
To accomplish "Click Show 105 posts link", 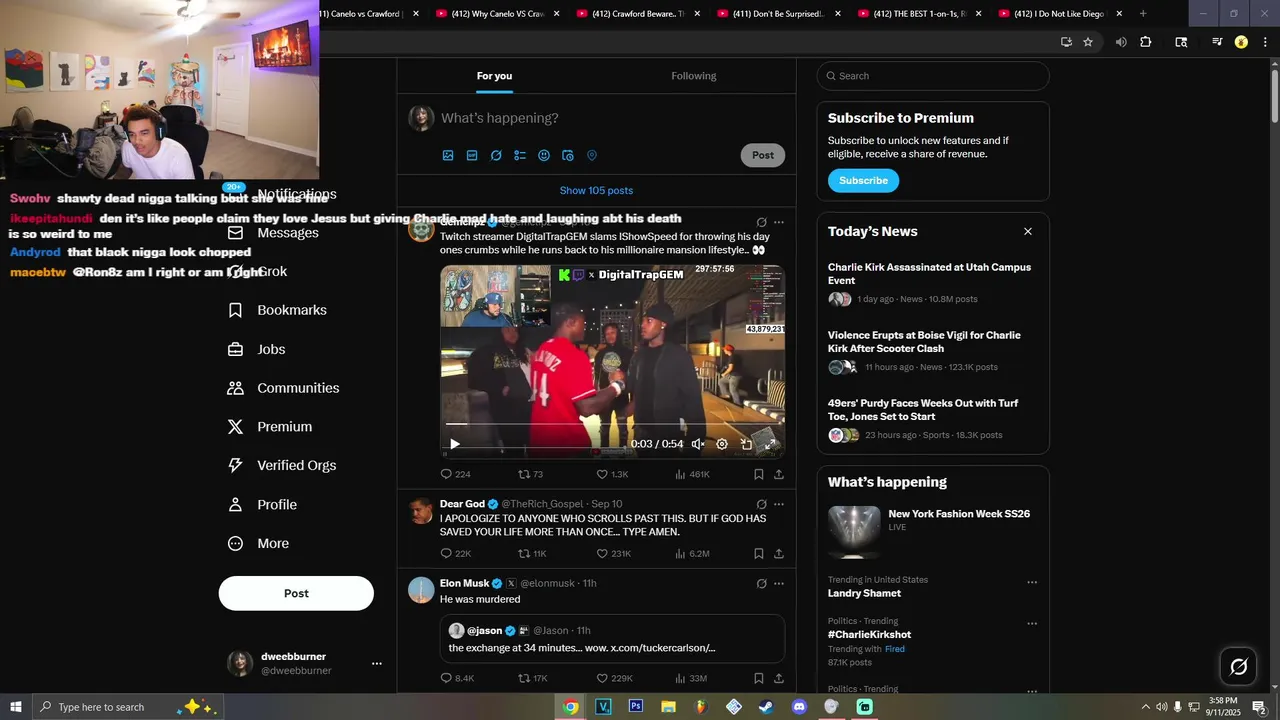I will 596,190.
